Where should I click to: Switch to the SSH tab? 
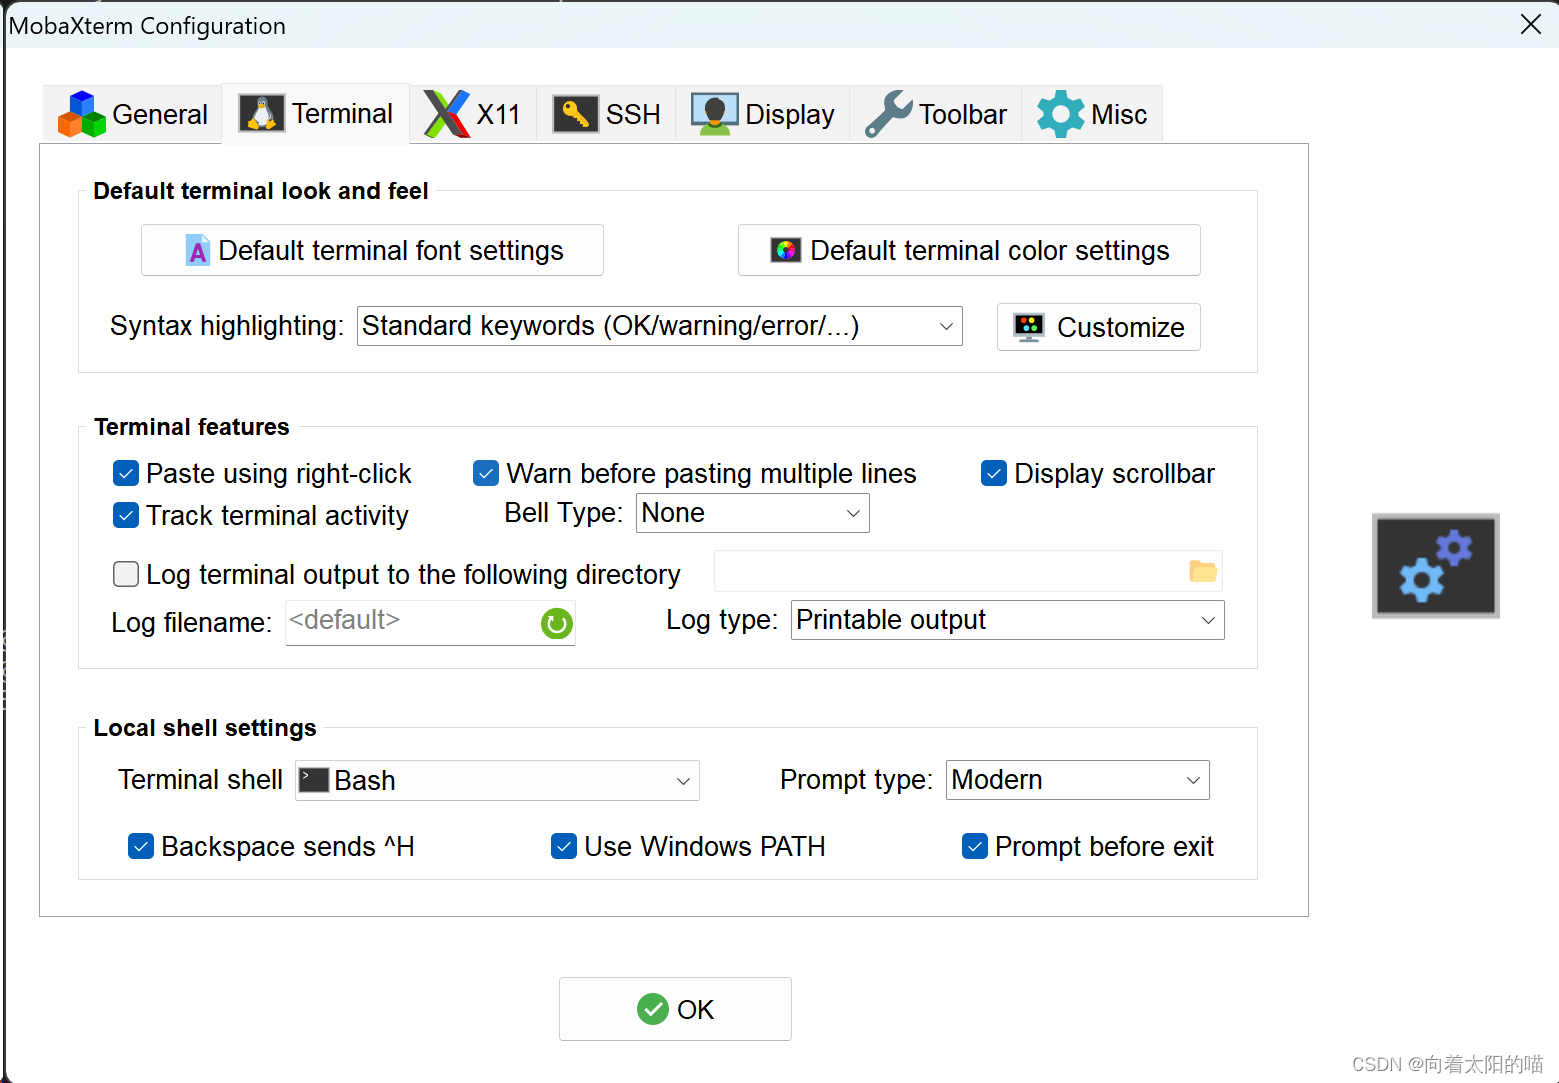tap(607, 114)
